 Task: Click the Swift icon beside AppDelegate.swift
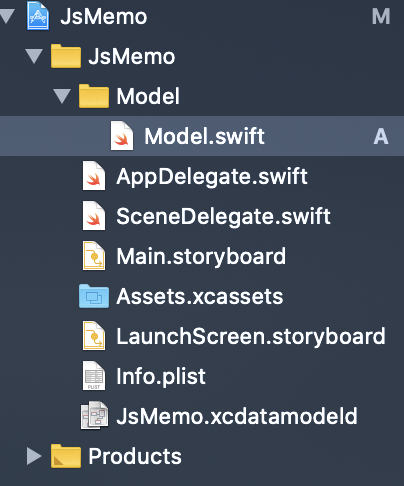(94, 176)
